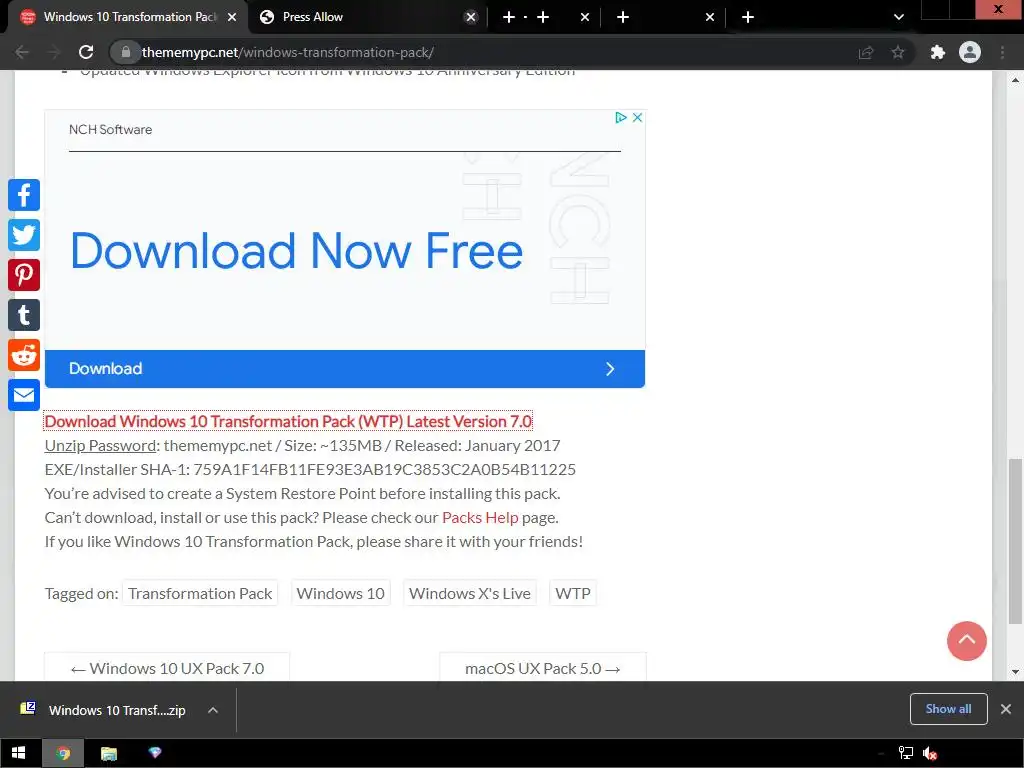Open the WTP tag
1024x768 pixels.
pos(573,593)
